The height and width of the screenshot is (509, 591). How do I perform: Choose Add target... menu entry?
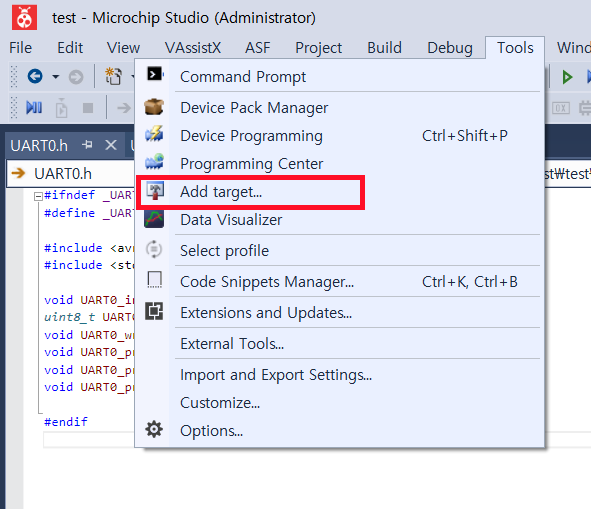click(x=340, y=192)
